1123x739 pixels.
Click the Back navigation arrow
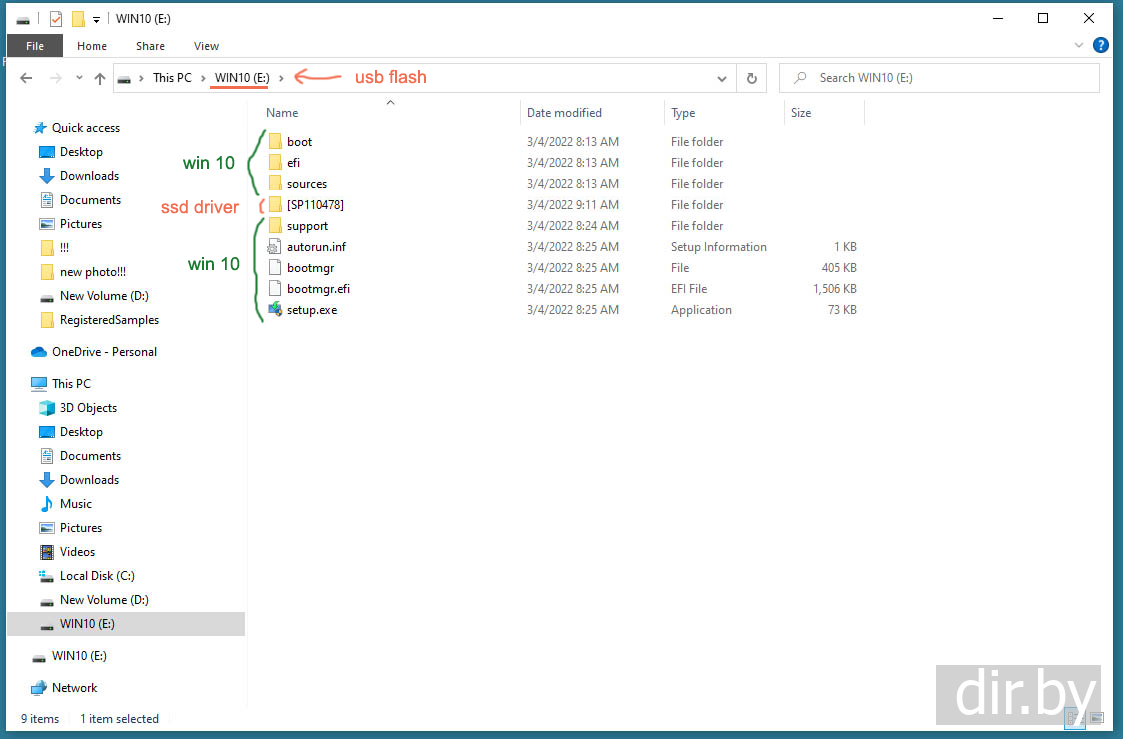tap(27, 78)
